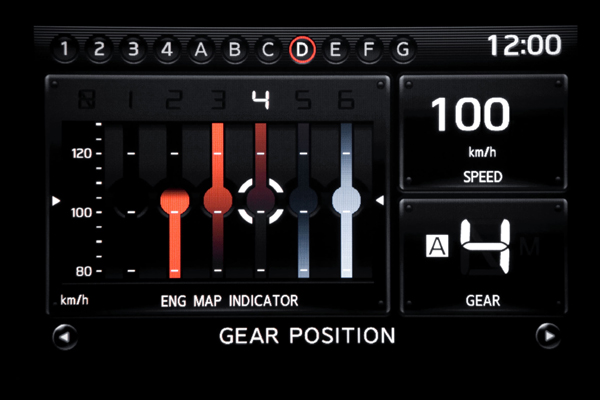Open custom view C
The image size is (600, 400).
(x=268, y=49)
